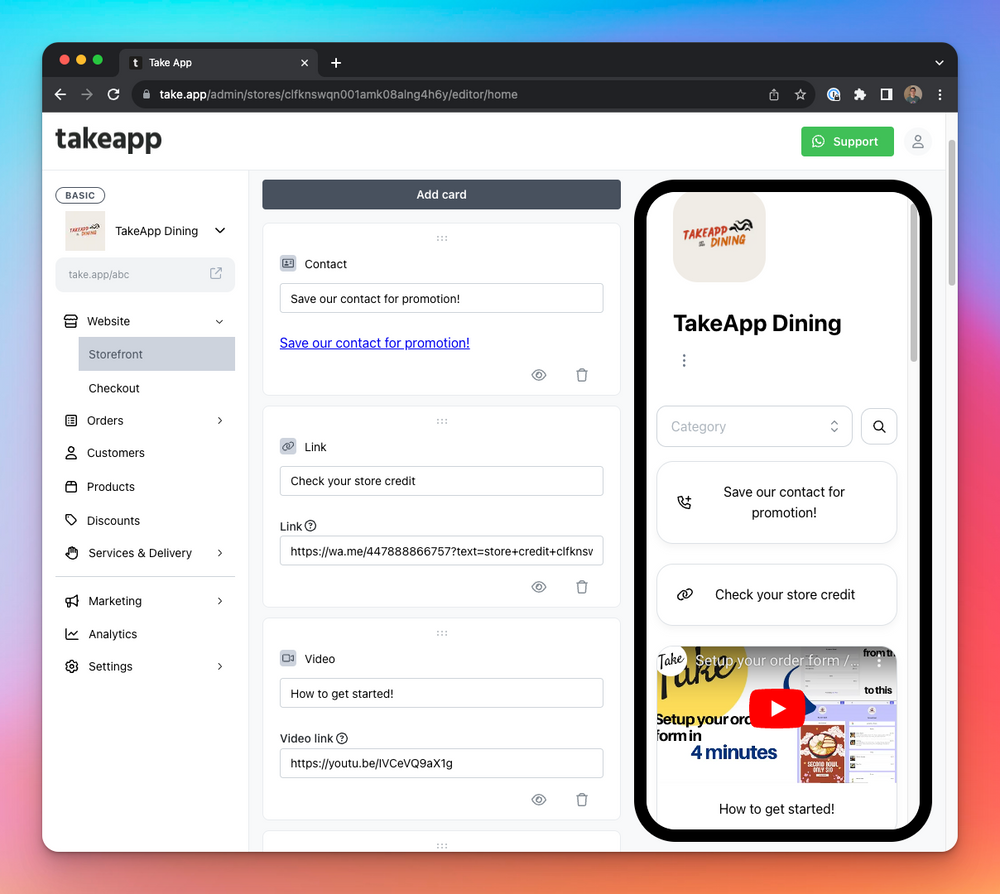This screenshot has width=1000, height=894.
Task: Toggle visibility of the Link card
Action: [539, 587]
